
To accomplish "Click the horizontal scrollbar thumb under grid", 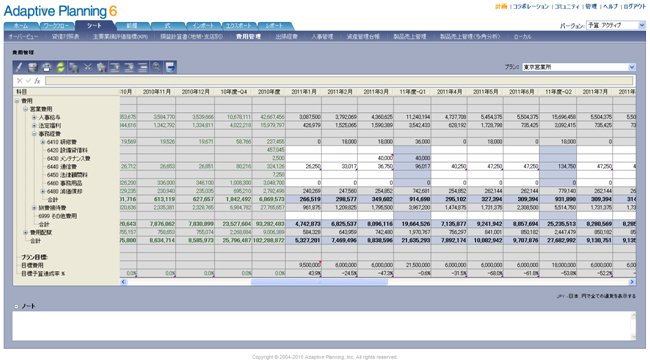I will click(x=319, y=282).
